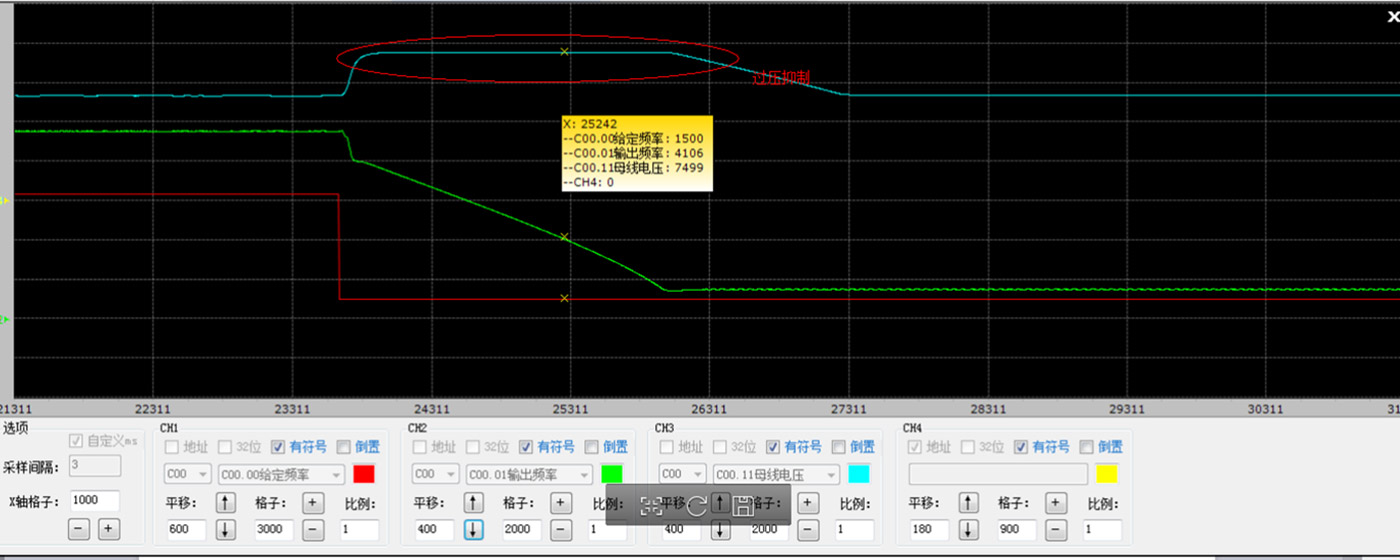Open CH3 C00 group dropdown
The height and width of the screenshot is (560, 1400).
[683, 474]
